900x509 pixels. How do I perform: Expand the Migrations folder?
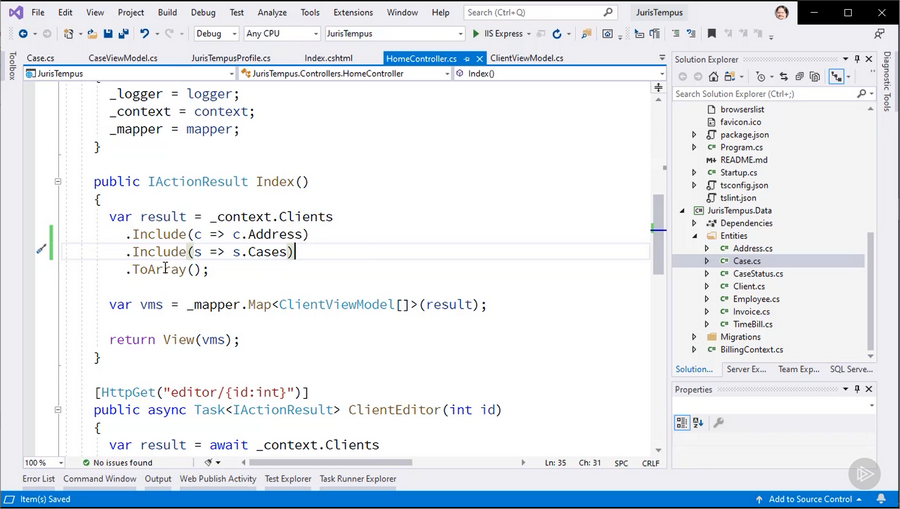tap(694, 337)
